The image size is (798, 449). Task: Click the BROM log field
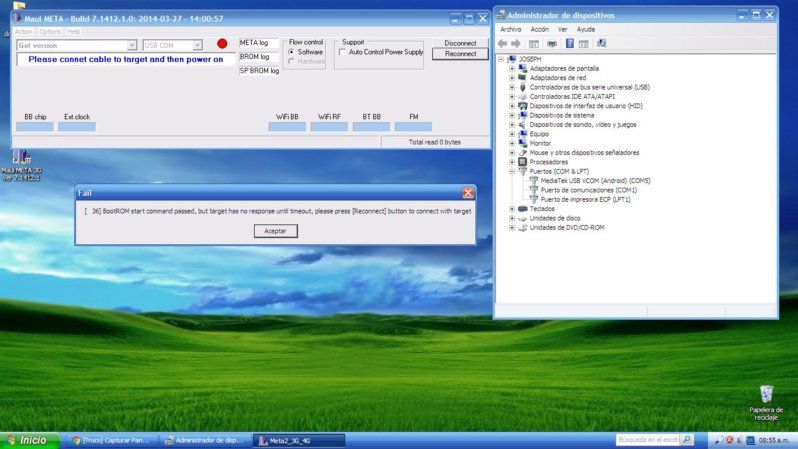(259, 57)
